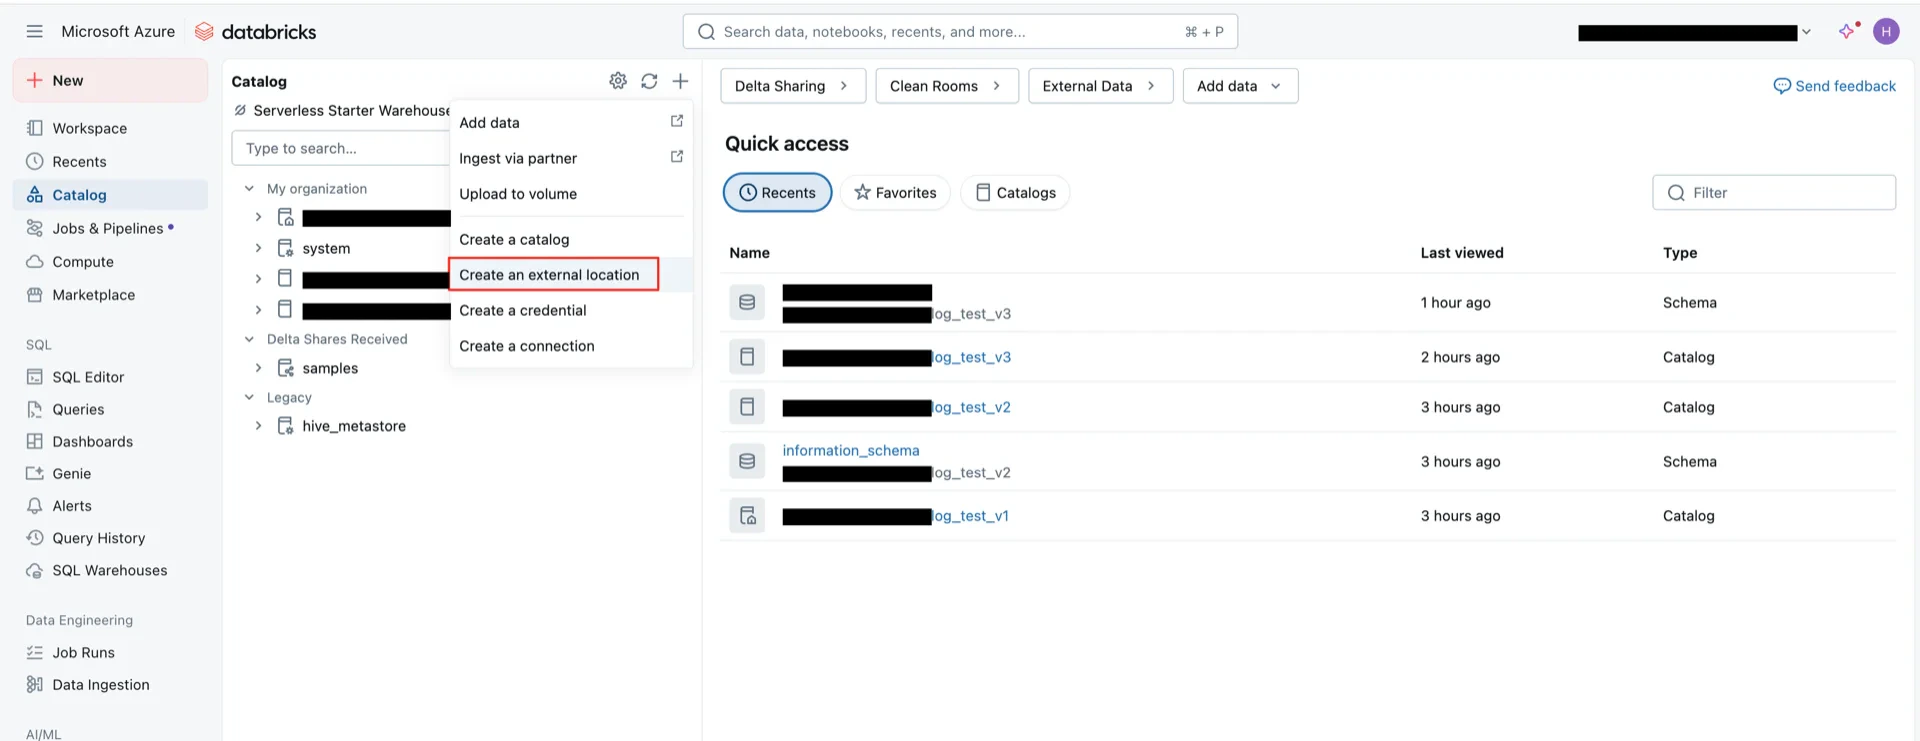Expand hive_metastore catalog
The image size is (1920, 741).
pos(258,425)
